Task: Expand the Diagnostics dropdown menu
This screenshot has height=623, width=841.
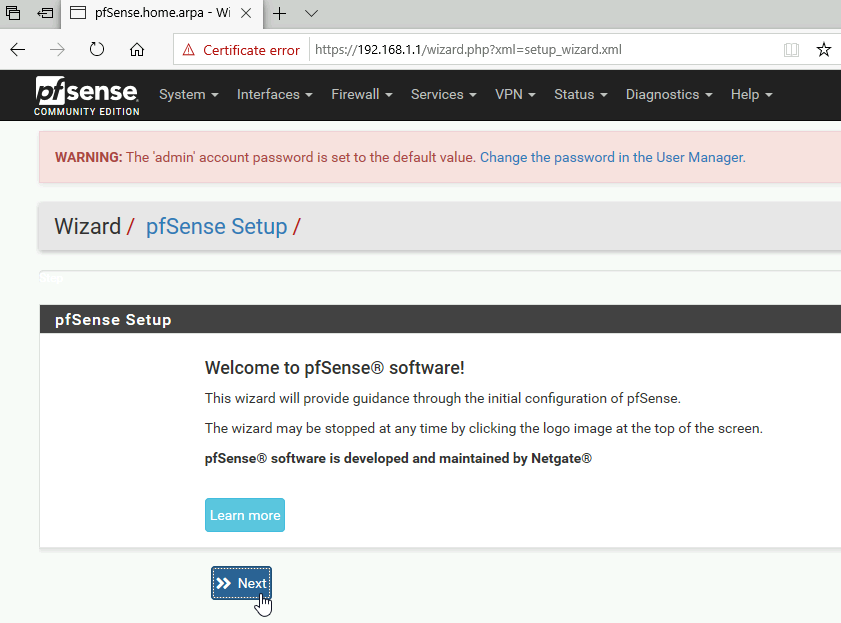Action: (669, 94)
